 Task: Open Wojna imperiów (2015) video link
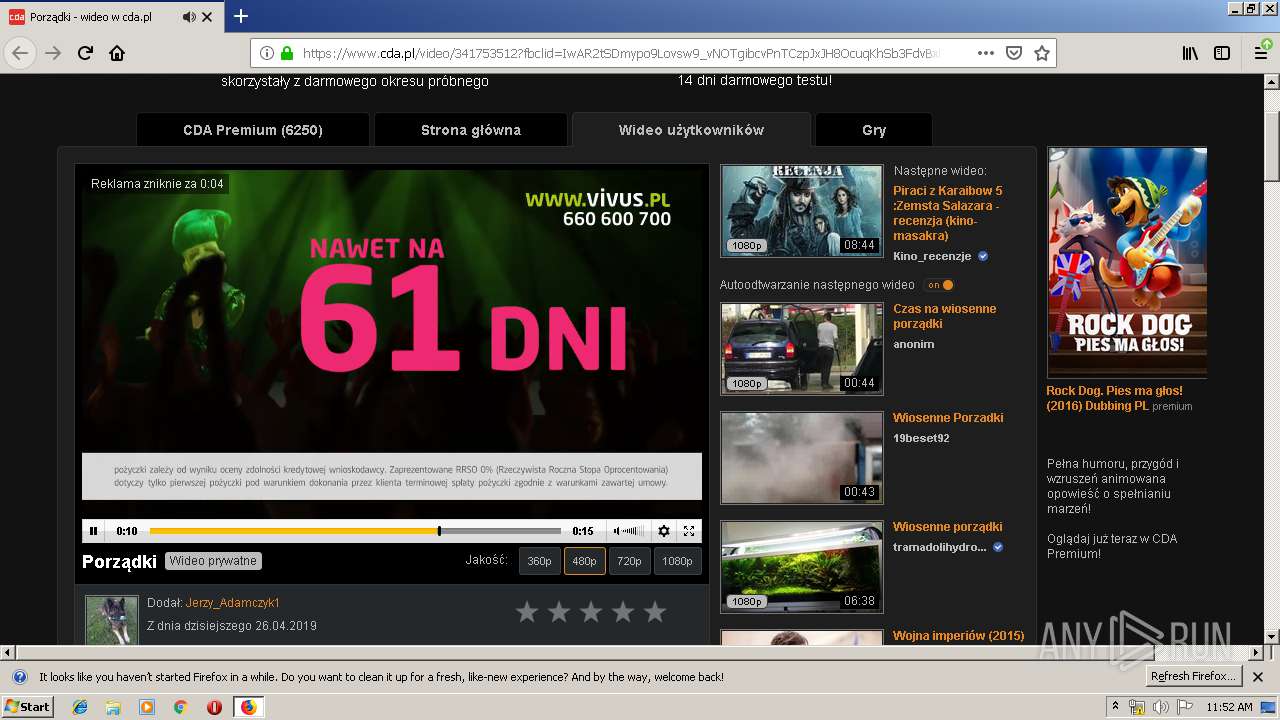(x=958, y=636)
